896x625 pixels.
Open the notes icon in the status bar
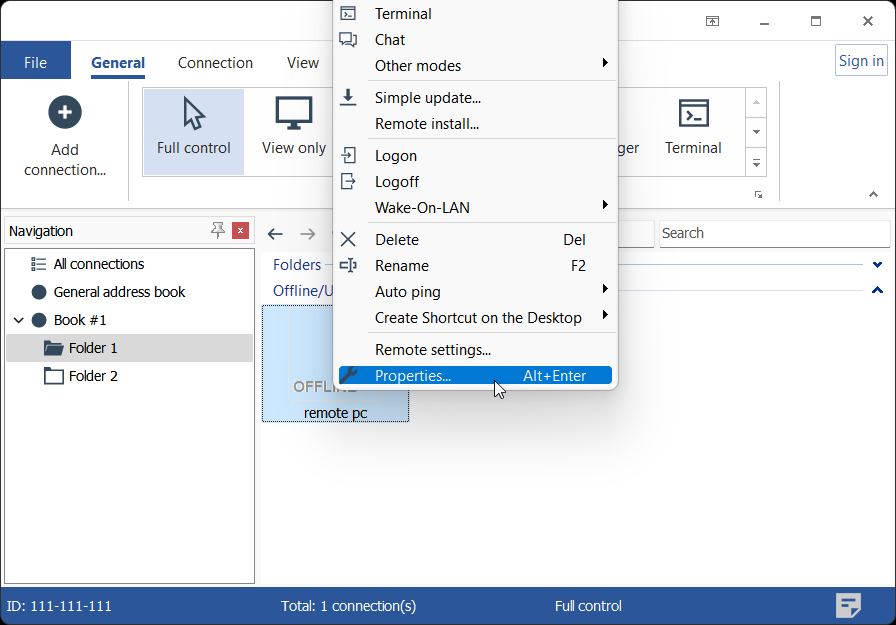pyautogui.click(x=848, y=605)
